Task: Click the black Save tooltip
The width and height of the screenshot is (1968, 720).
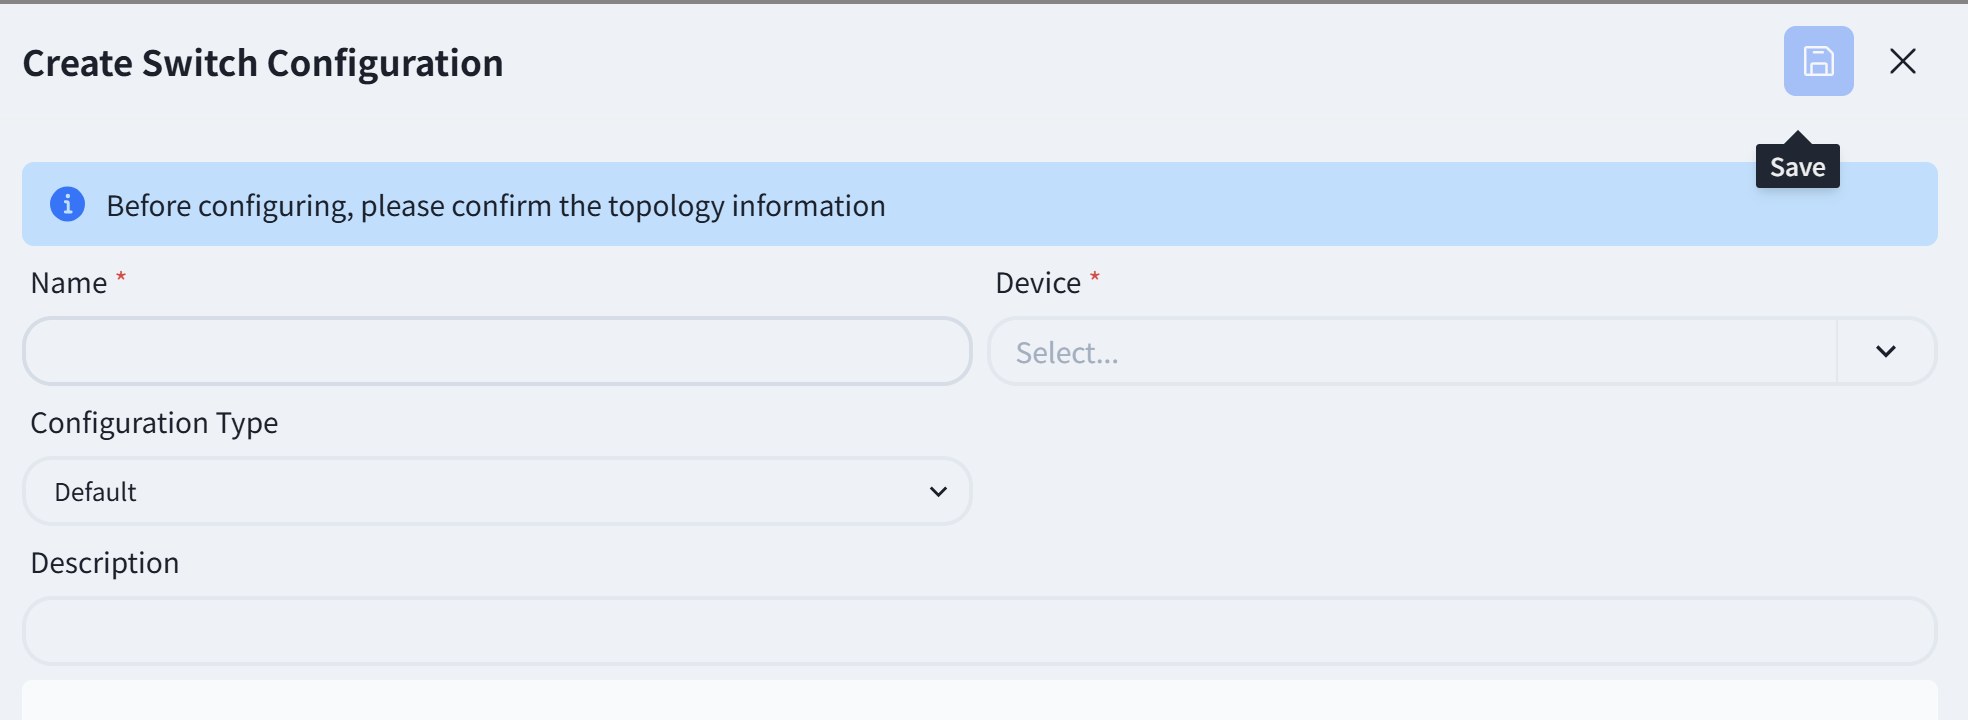Action: coord(1797,166)
